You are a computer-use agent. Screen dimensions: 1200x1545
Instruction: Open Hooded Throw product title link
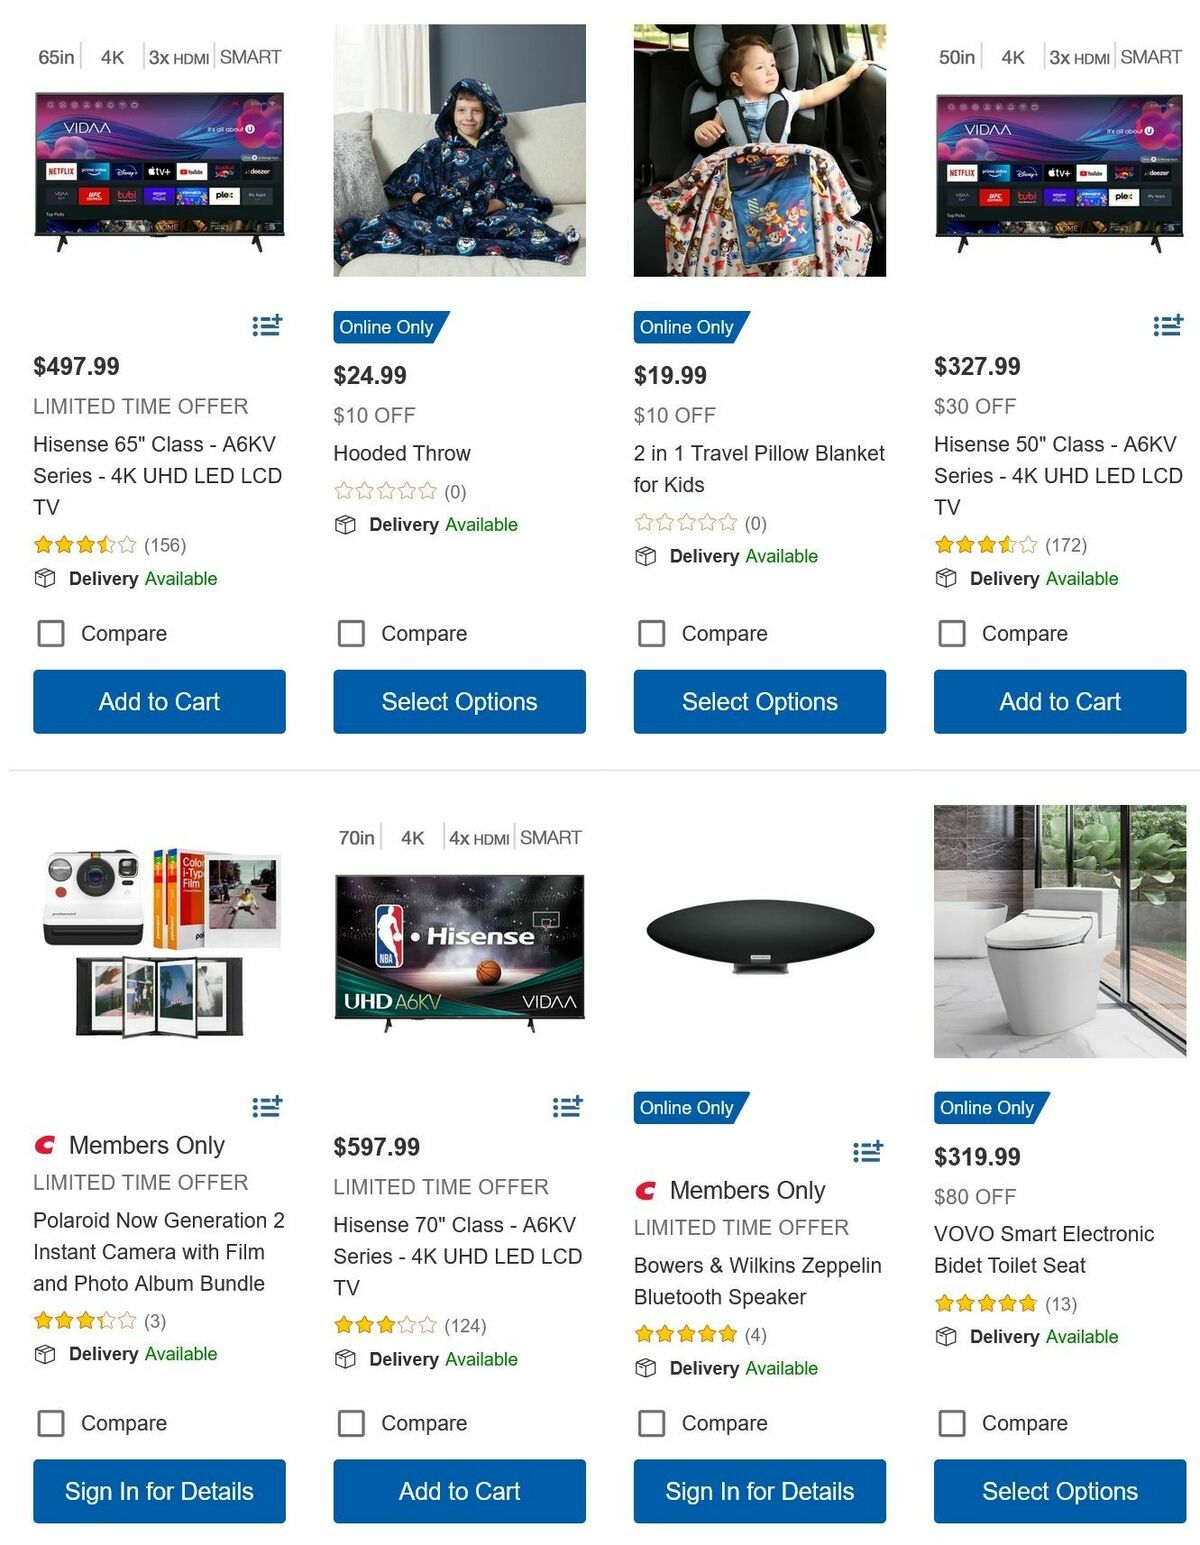click(x=402, y=453)
